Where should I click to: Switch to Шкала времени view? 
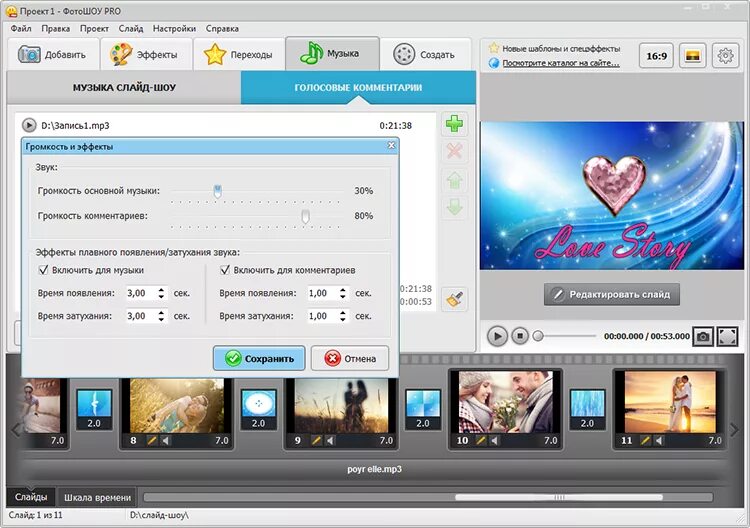tap(97, 497)
